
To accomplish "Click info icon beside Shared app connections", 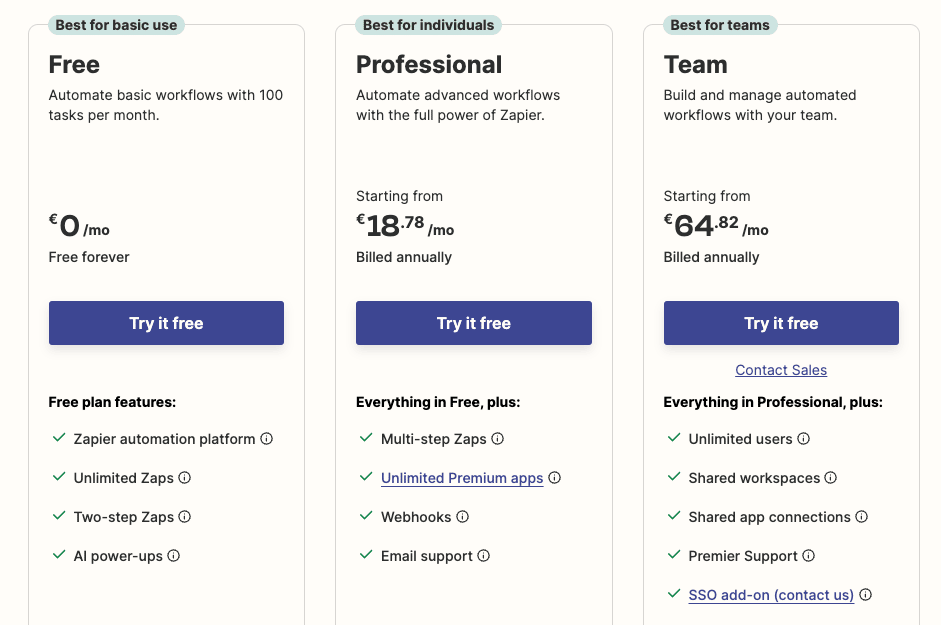I will pyautogui.click(x=862, y=517).
